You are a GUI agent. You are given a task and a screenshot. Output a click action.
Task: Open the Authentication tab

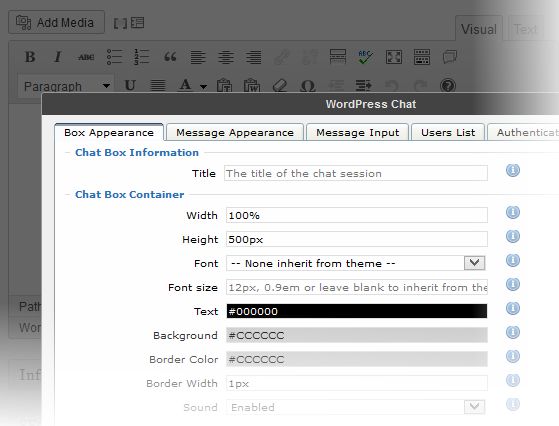click(x=523, y=133)
